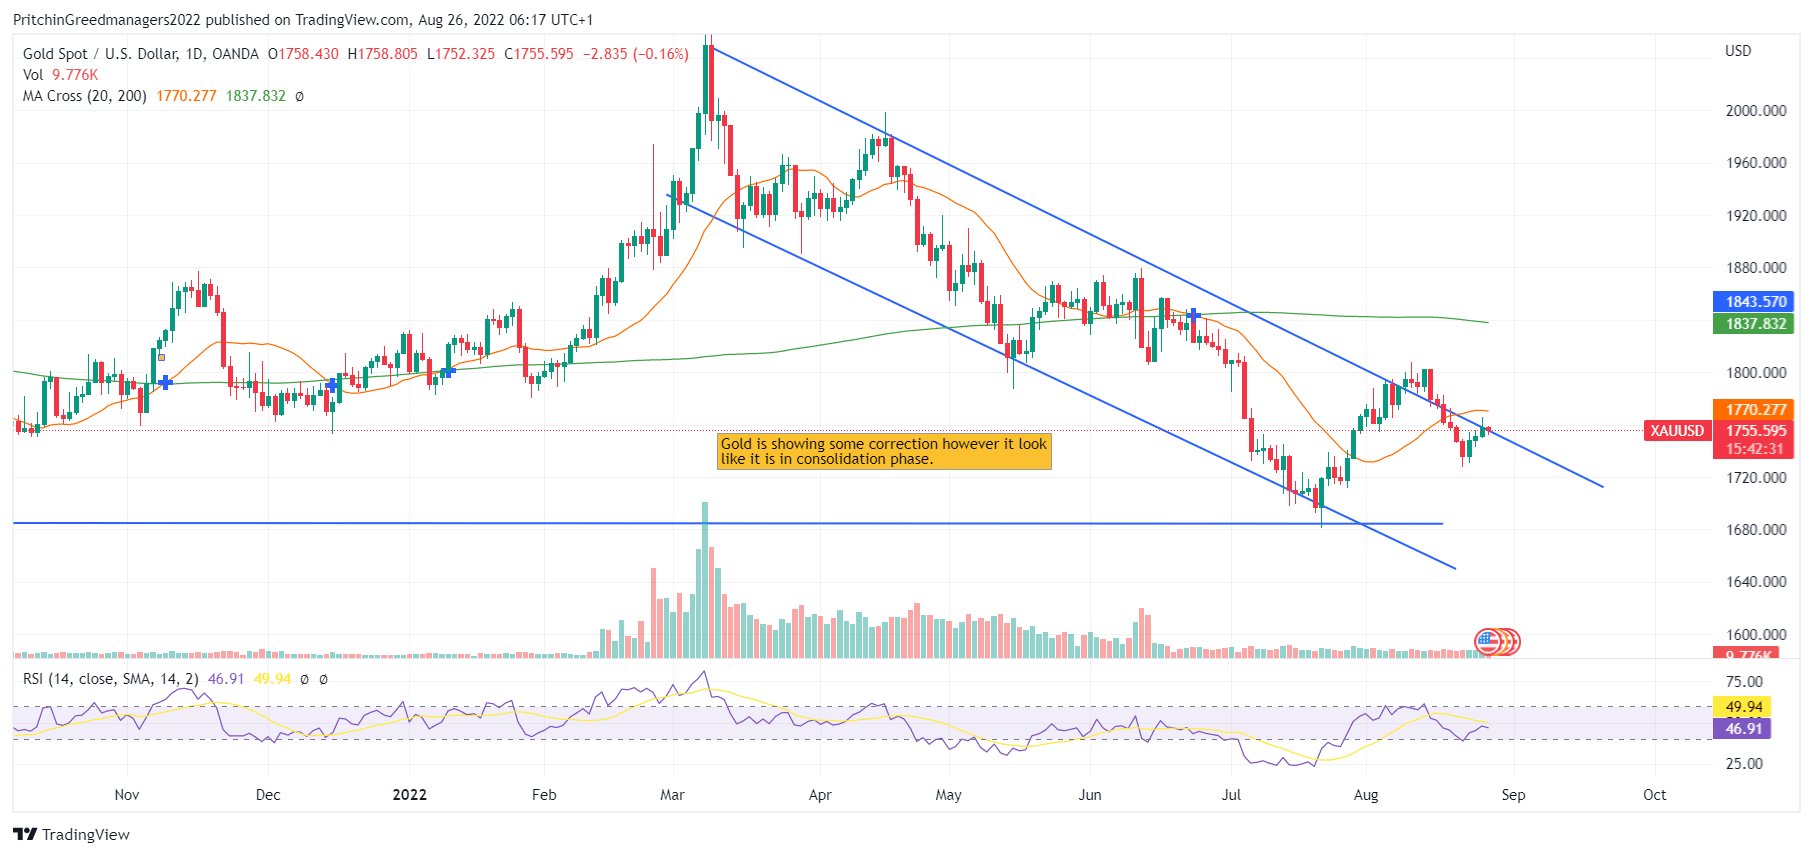Select the yellow 'Gold is showing some correction' note
The image size is (1813, 856).
(885, 451)
